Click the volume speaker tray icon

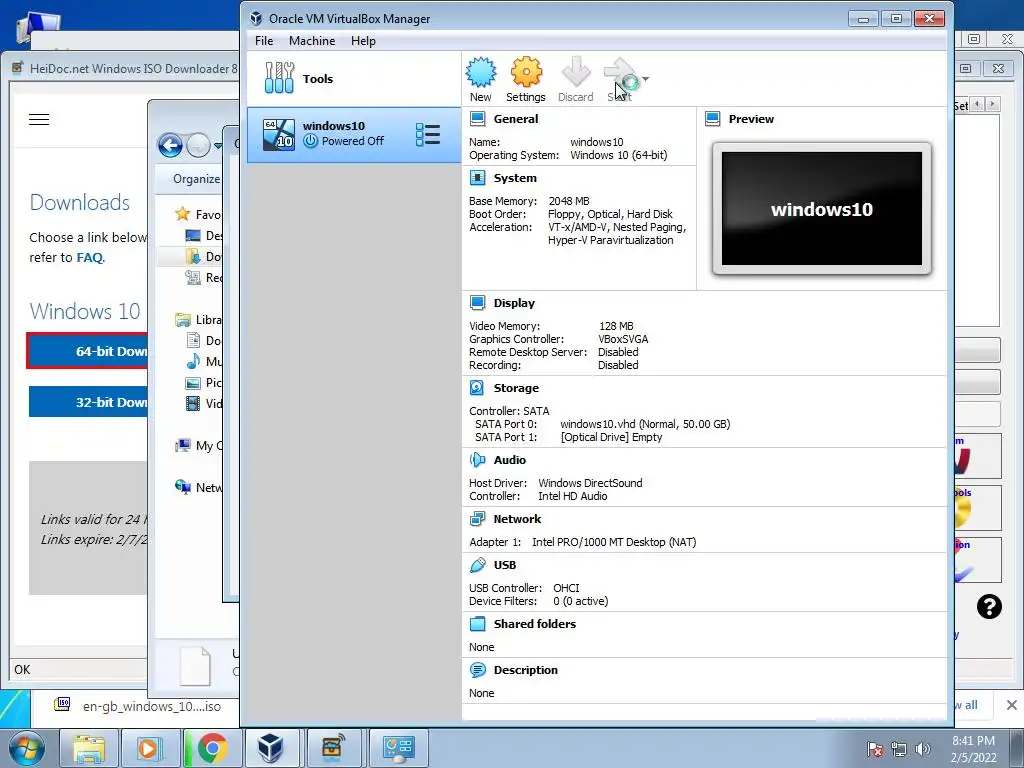click(x=923, y=749)
